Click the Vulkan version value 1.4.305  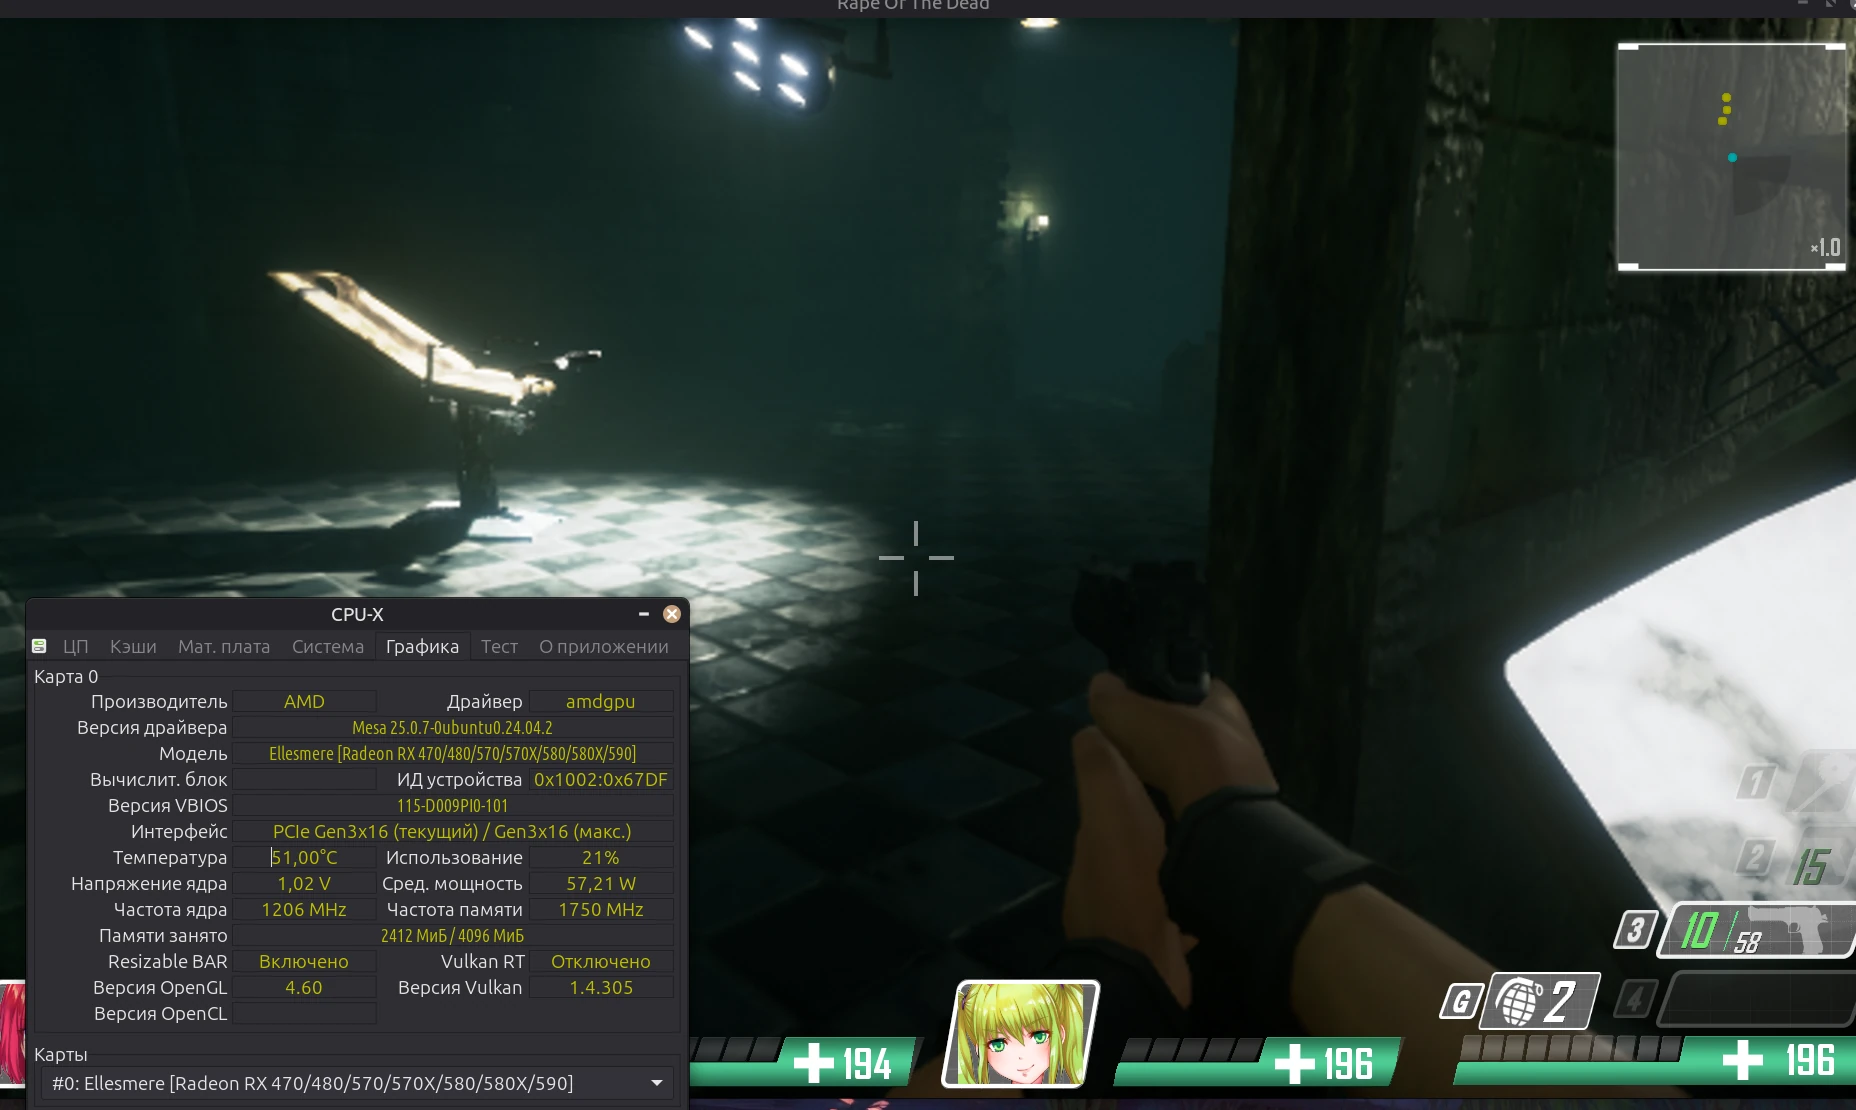[601, 988]
